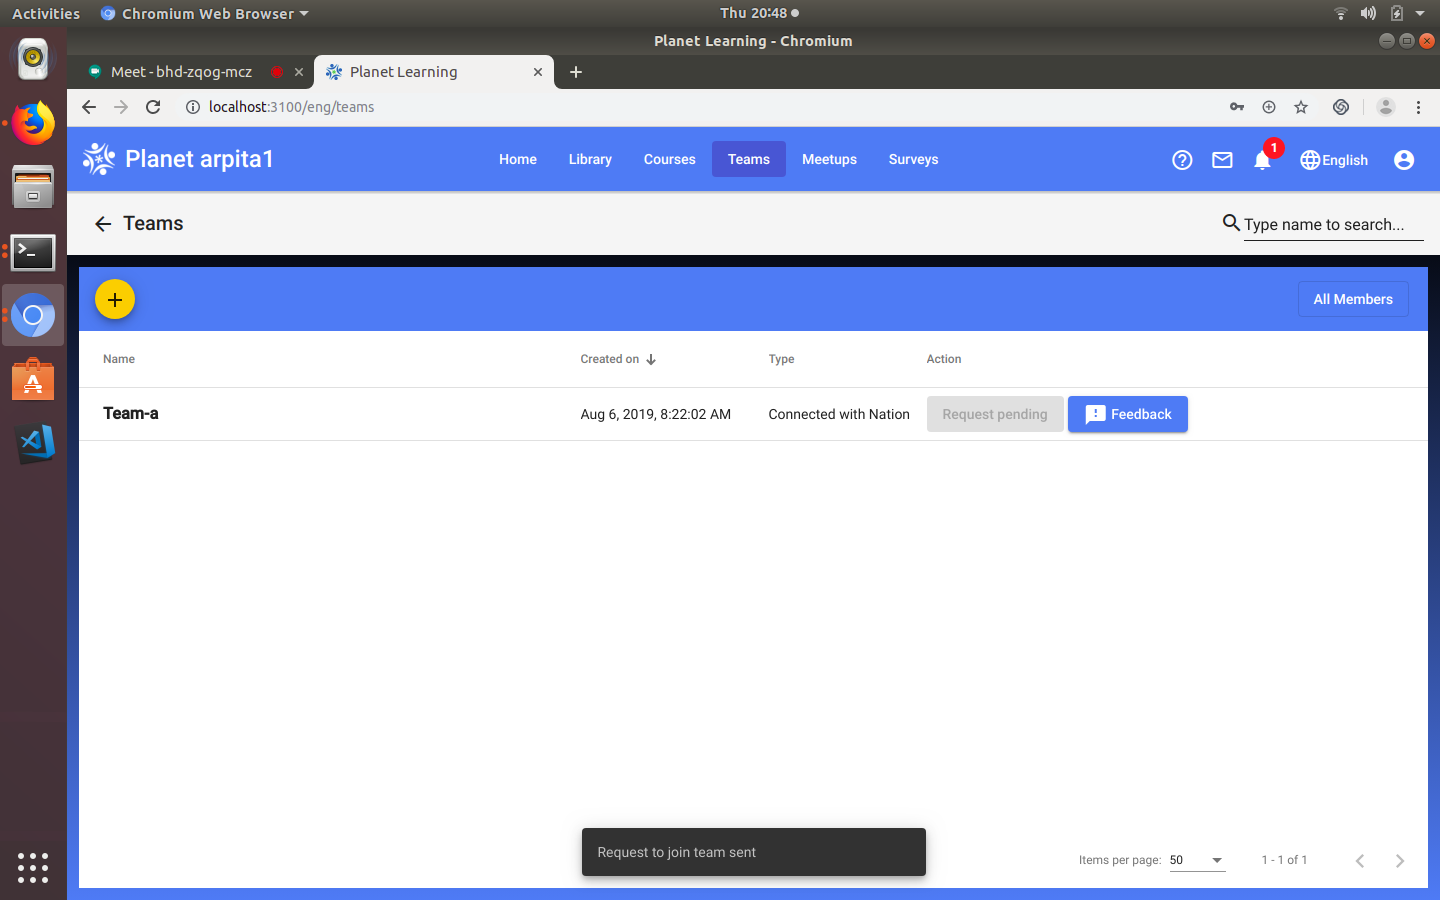View All Members of teams
The height and width of the screenshot is (900, 1440).
coord(1353,298)
